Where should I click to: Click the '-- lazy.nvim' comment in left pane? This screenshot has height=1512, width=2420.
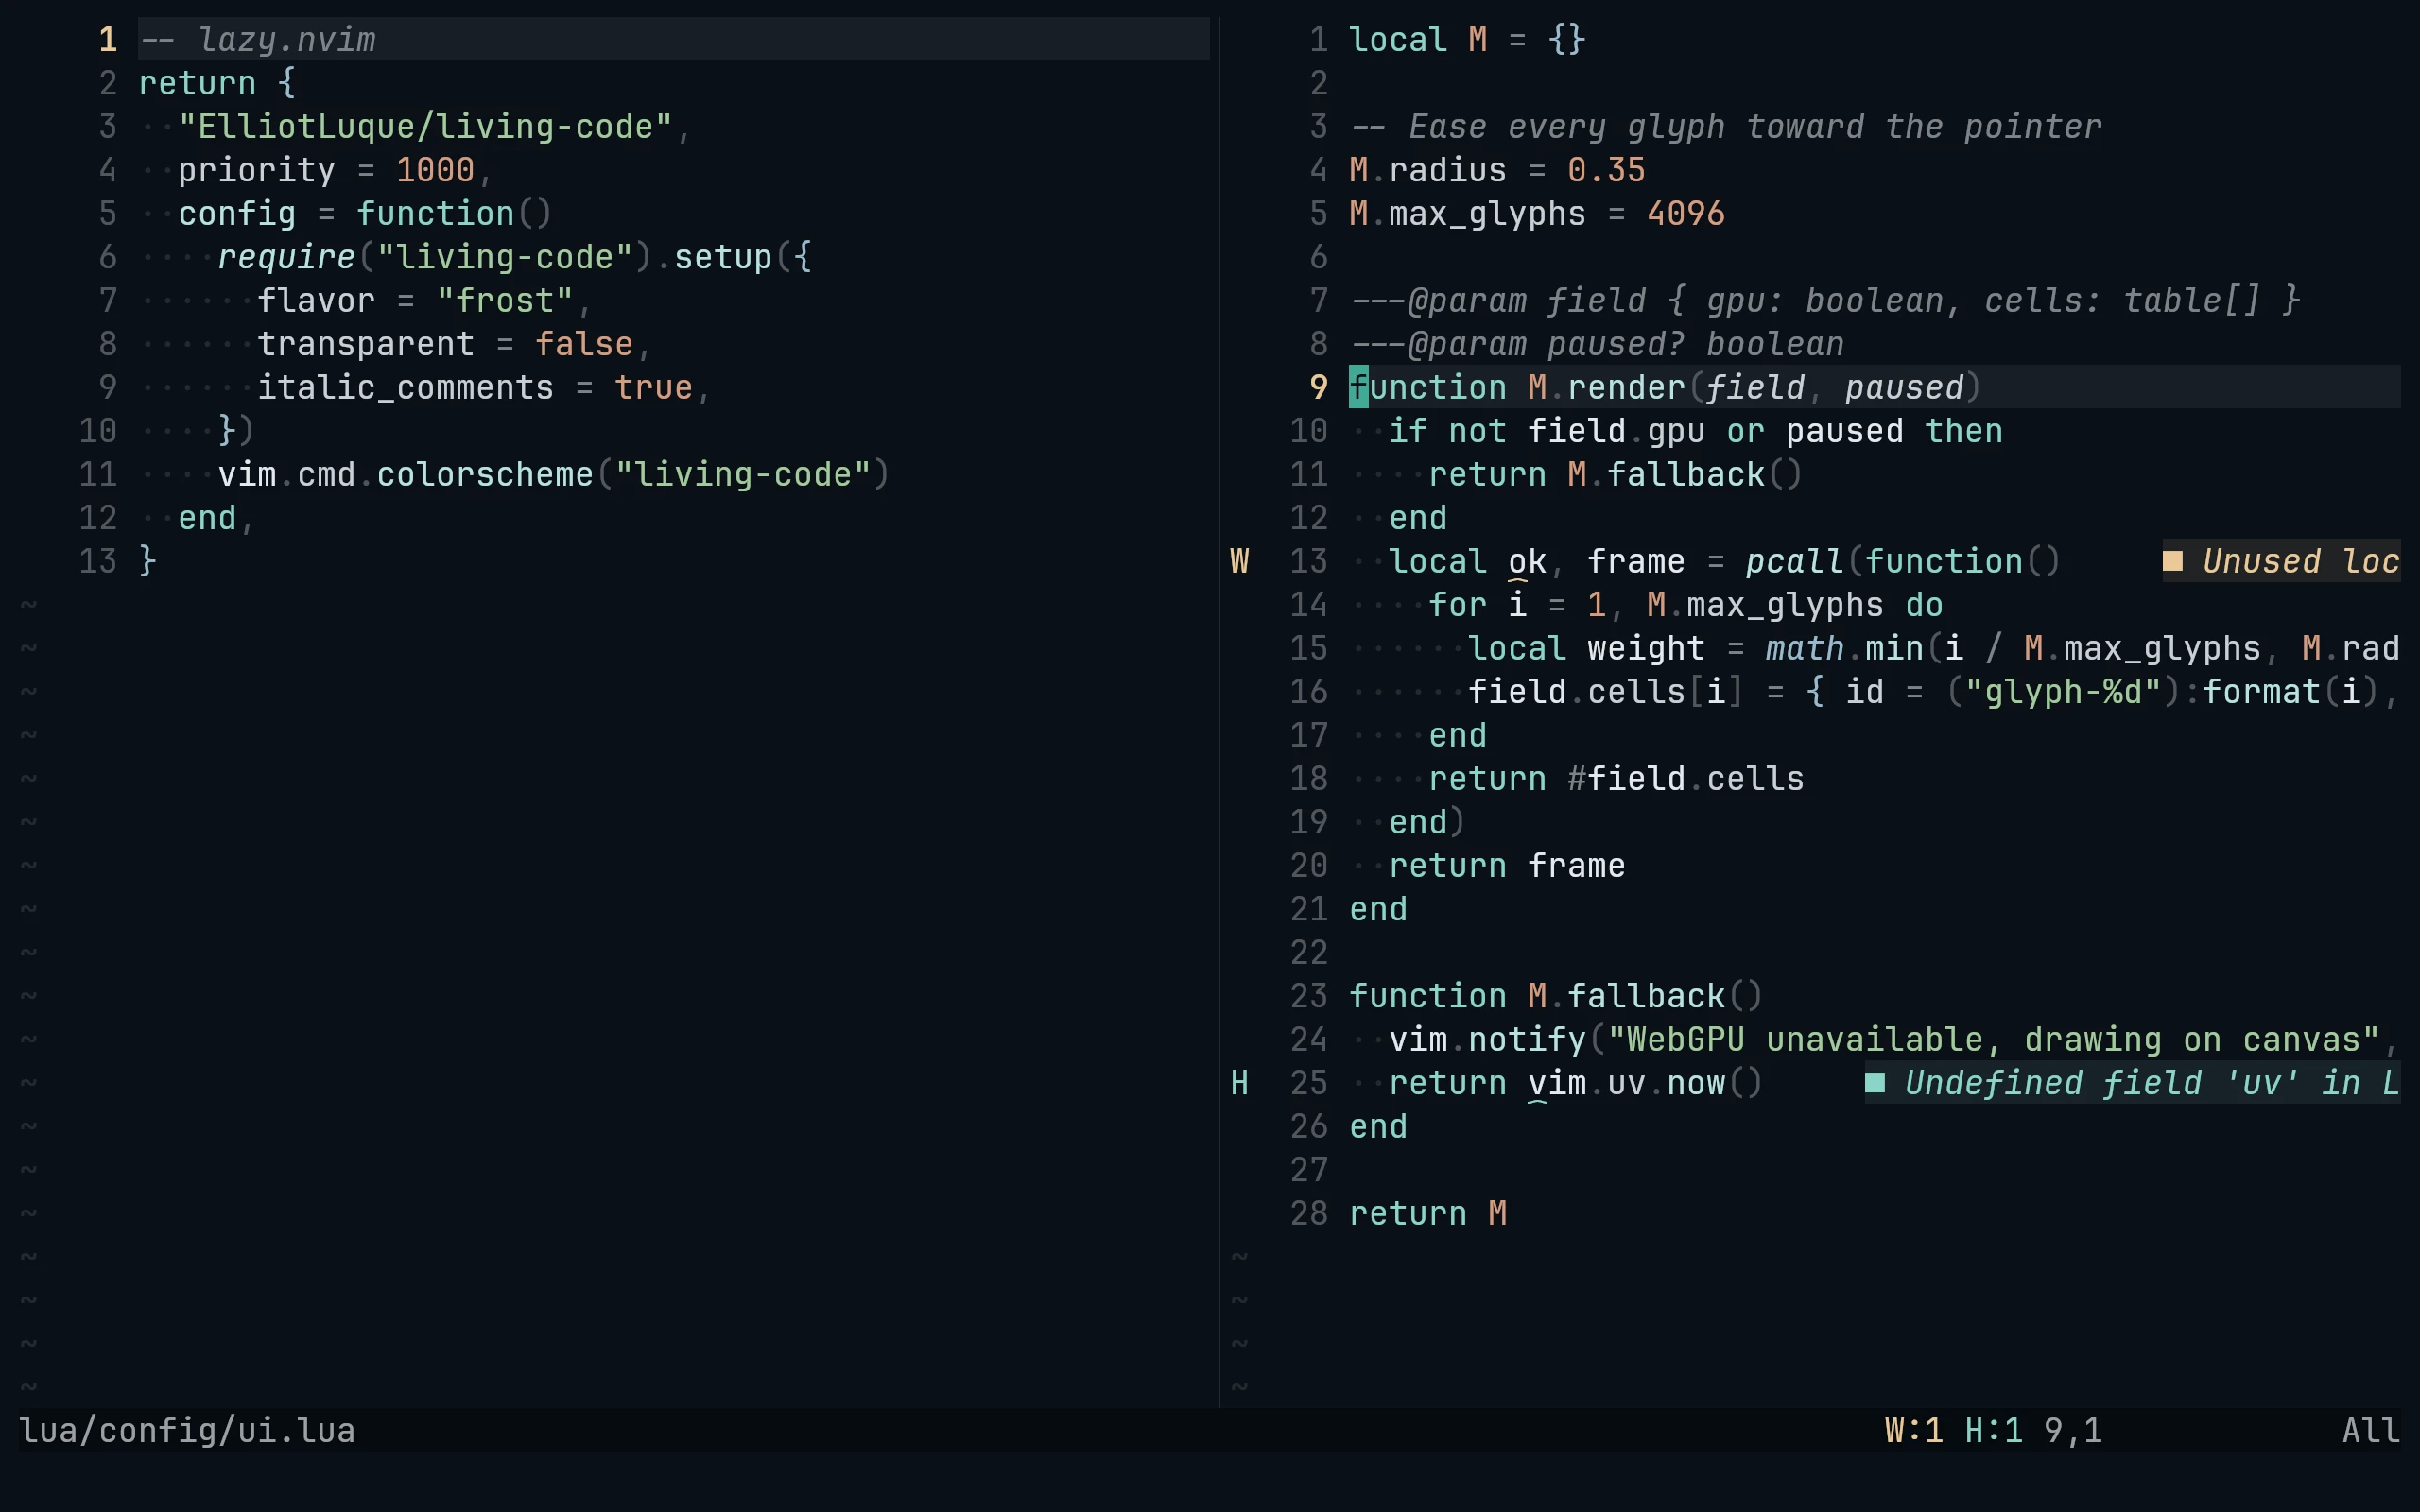point(257,39)
